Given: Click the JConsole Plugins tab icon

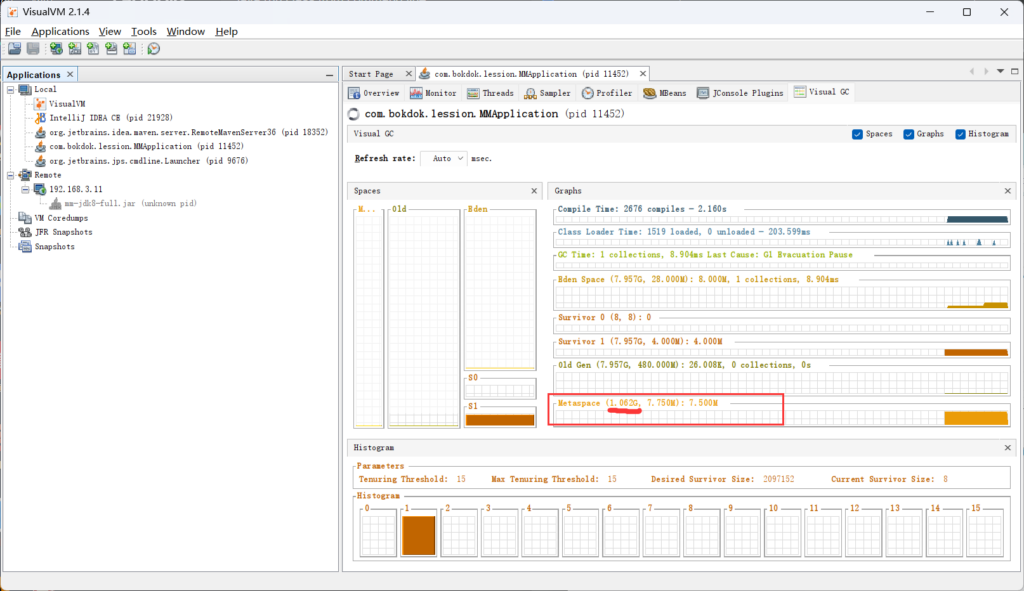Looking at the screenshot, I should click(703, 93).
